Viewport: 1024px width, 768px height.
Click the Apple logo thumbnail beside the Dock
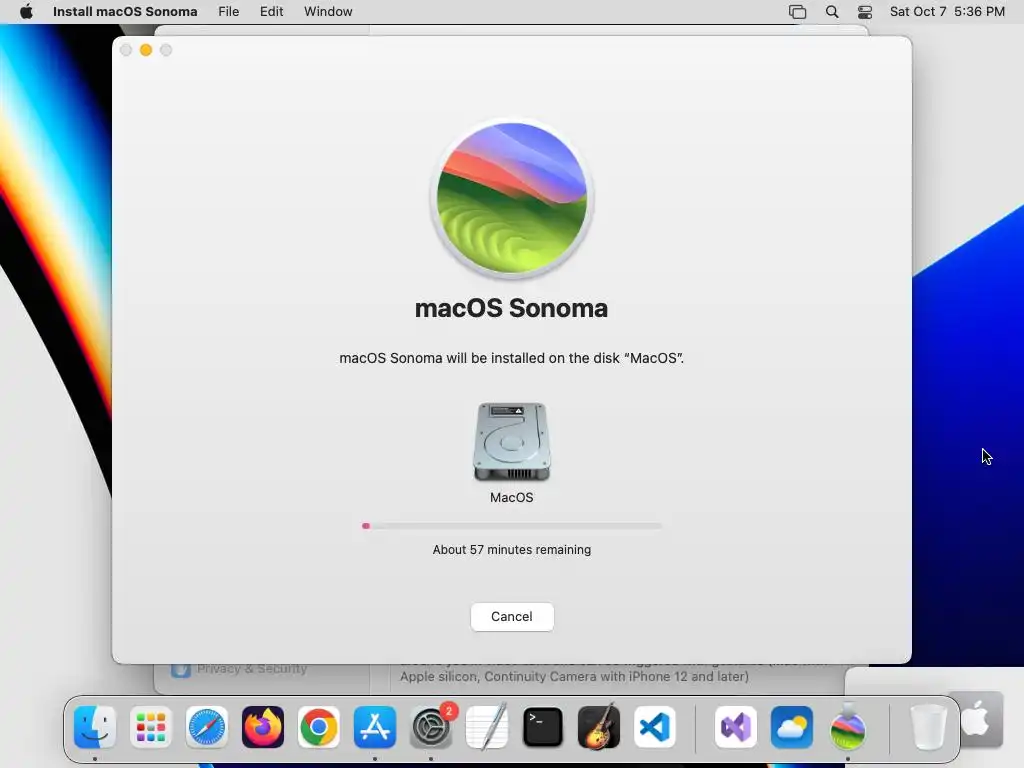click(x=976, y=719)
